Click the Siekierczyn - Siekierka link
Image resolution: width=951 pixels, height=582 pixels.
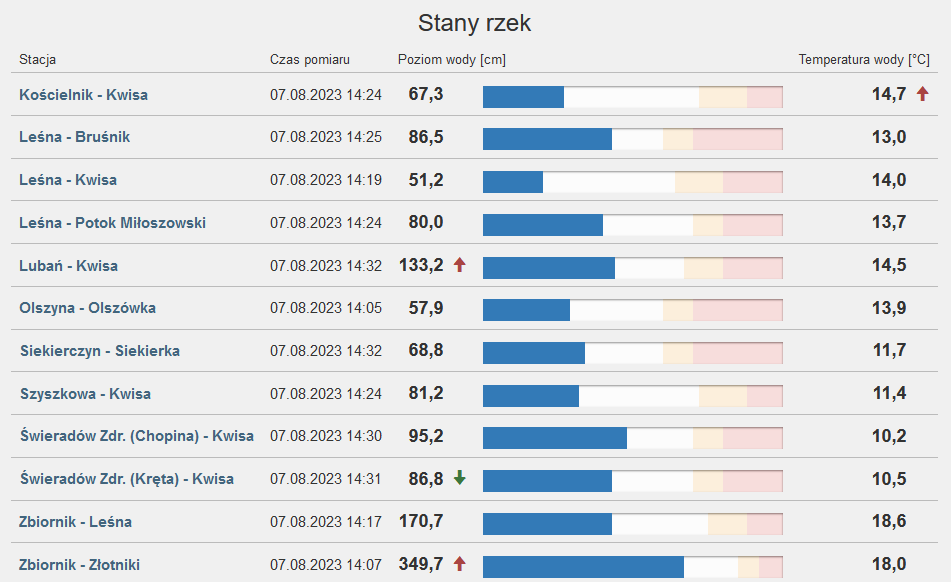tap(100, 351)
